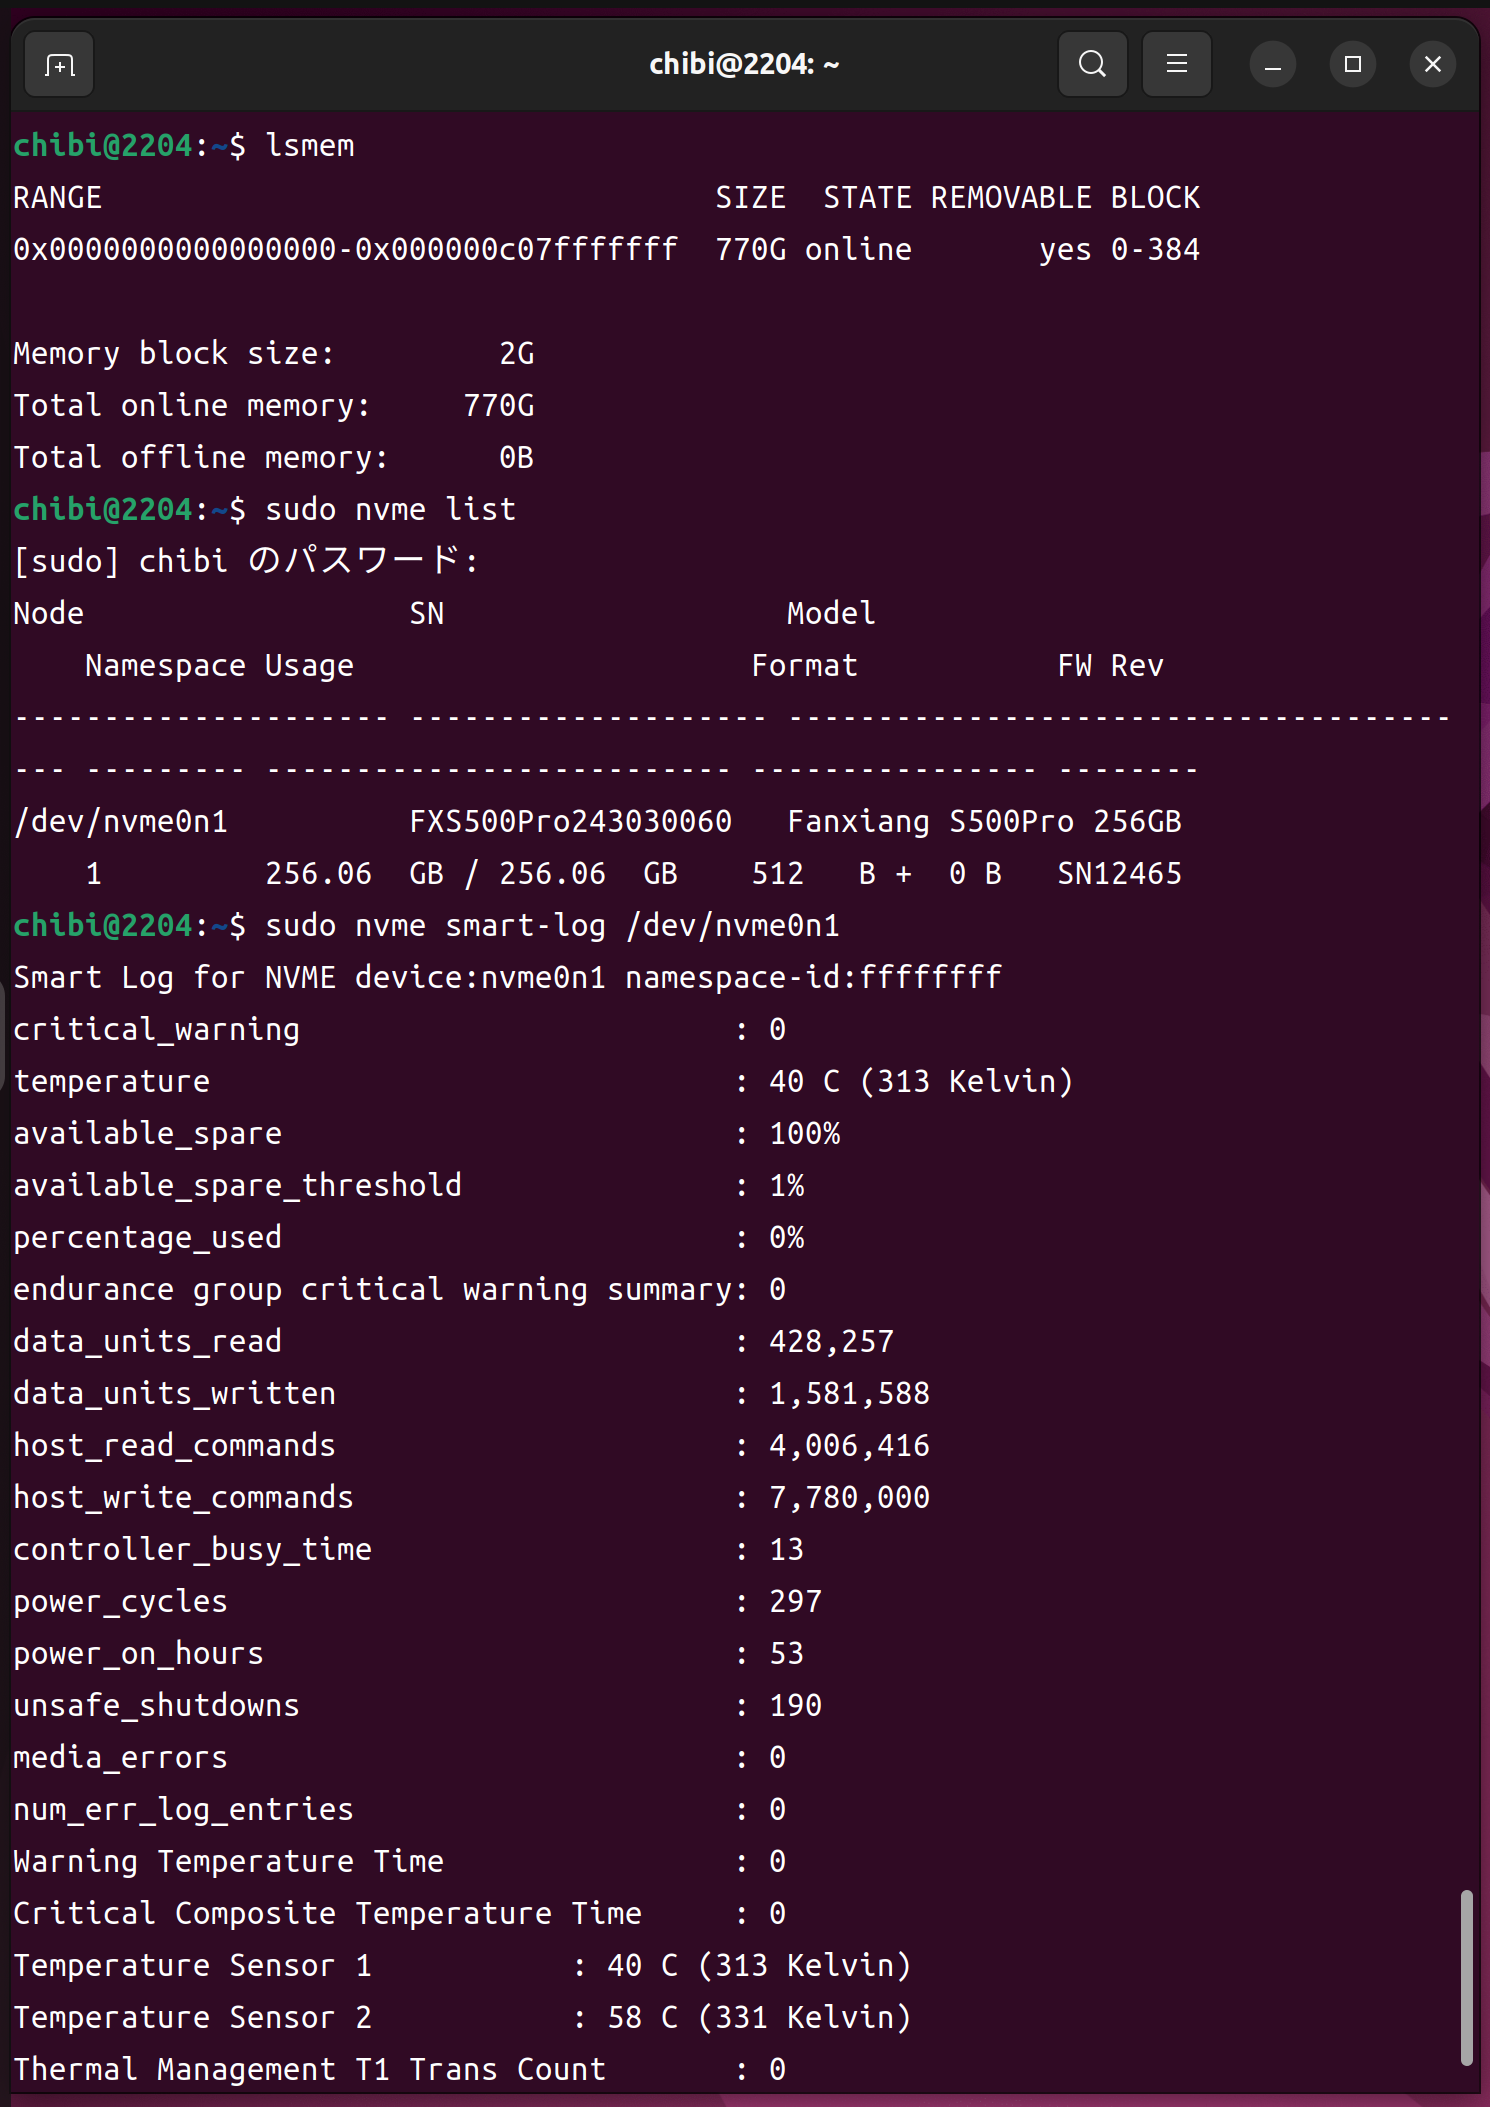Image resolution: width=1490 pixels, height=2107 pixels.
Task: Close the terminal window
Action: click(1432, 65)
